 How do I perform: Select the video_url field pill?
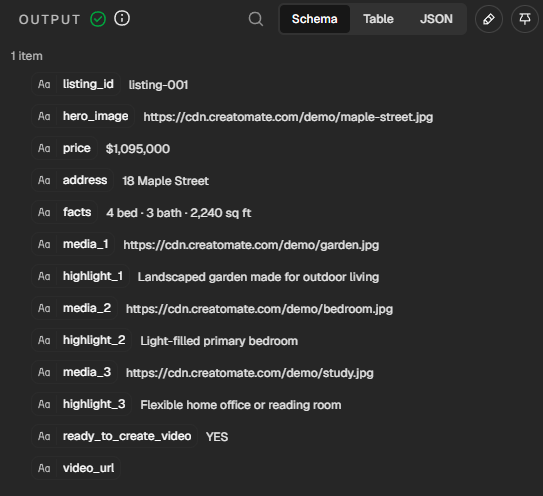click(x=76, y=468)
